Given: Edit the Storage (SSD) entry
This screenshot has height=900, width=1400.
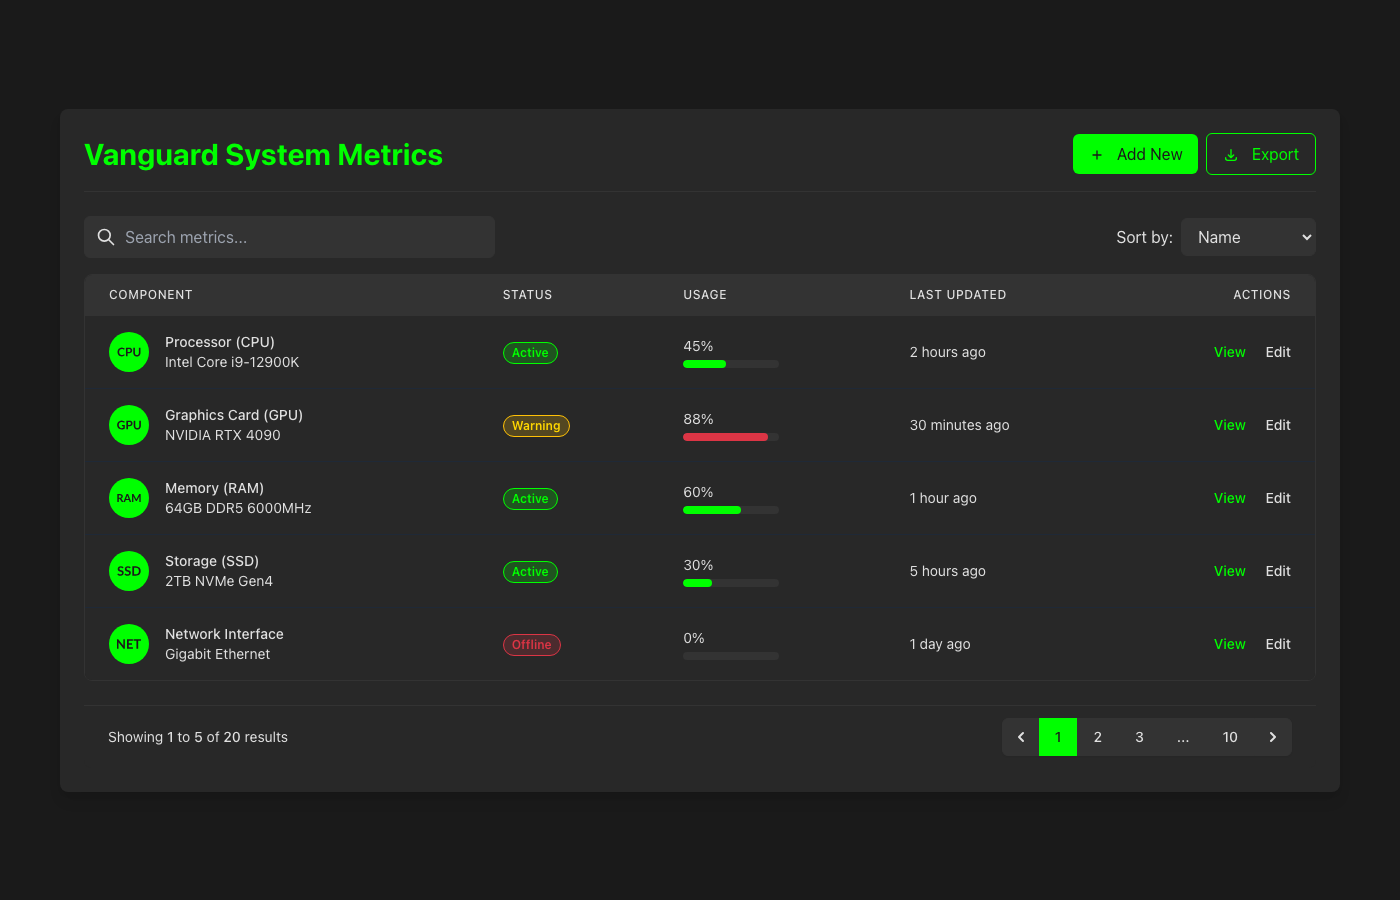Looking at the screenshot, I should click(x=1278, y=570).
